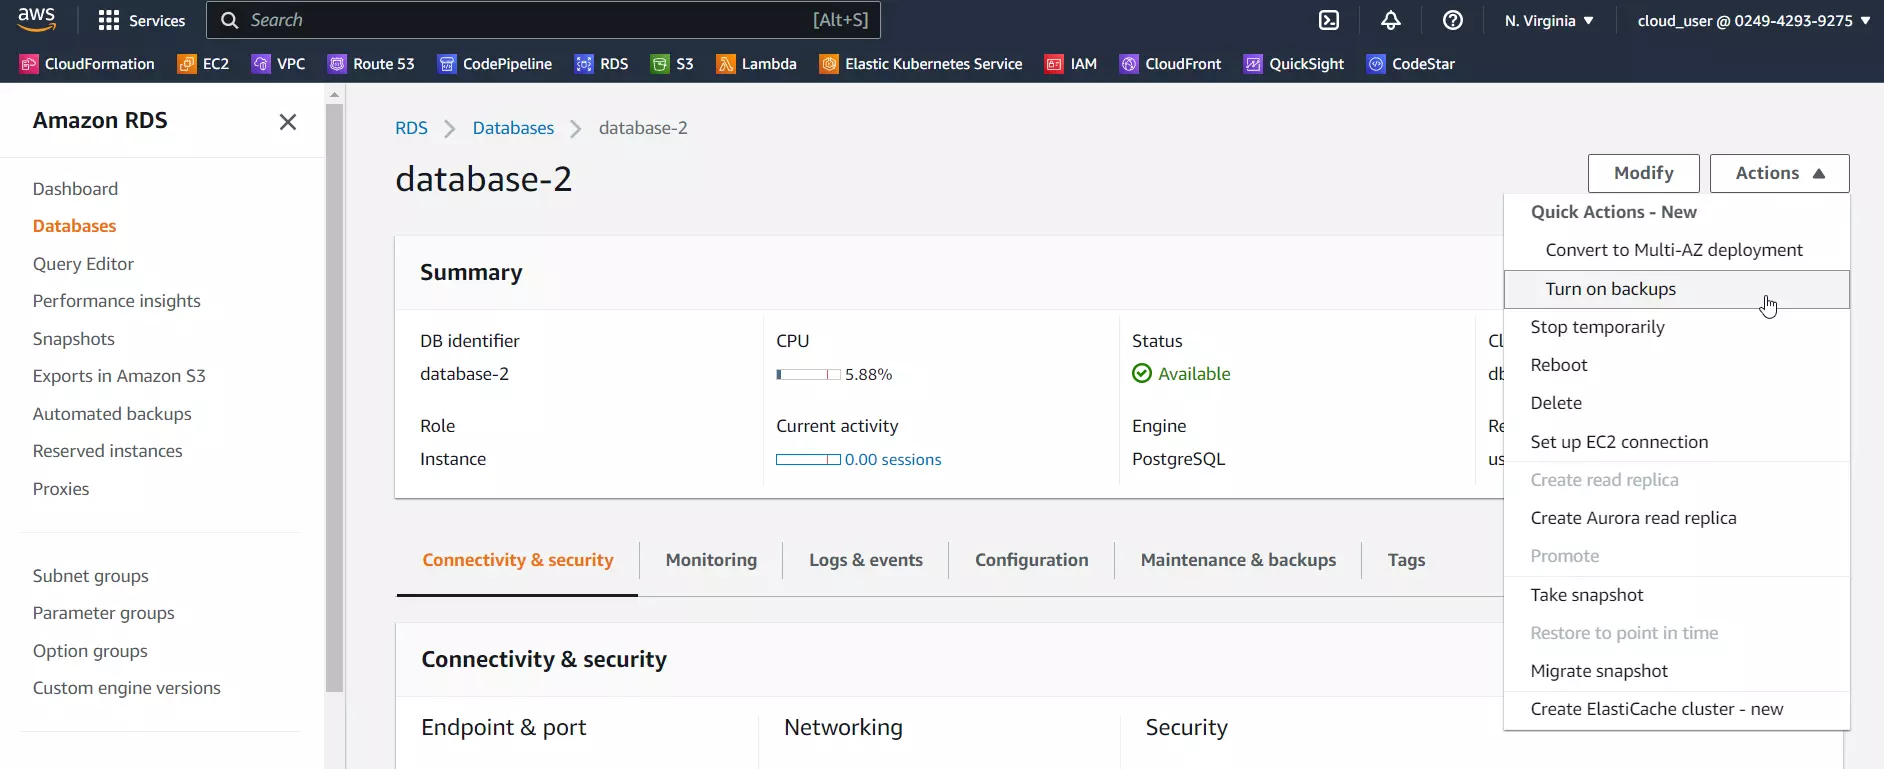Image resolution: width=1884 pixels, height=769 pixels.
Task: Click the sidebar vertical scrollbar
Action: point(334,397)
